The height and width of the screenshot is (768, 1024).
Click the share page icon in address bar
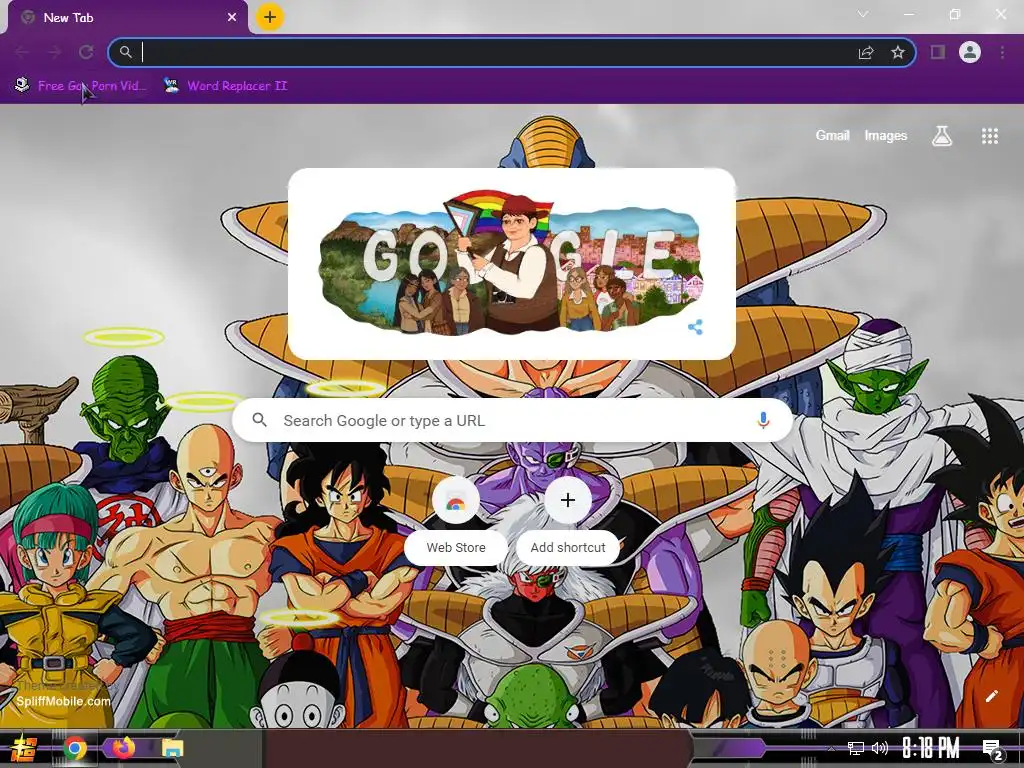[866, 52]
